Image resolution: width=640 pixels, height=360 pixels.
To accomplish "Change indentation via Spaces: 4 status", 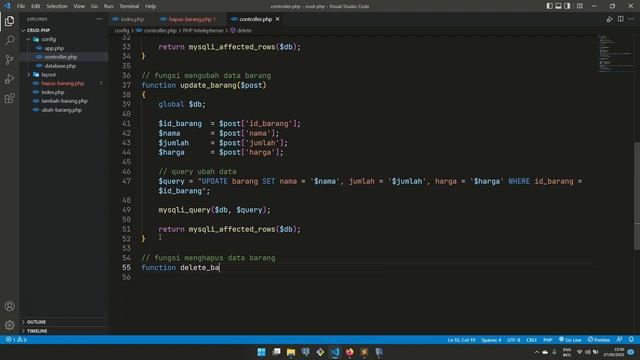I will click(491, 340).
